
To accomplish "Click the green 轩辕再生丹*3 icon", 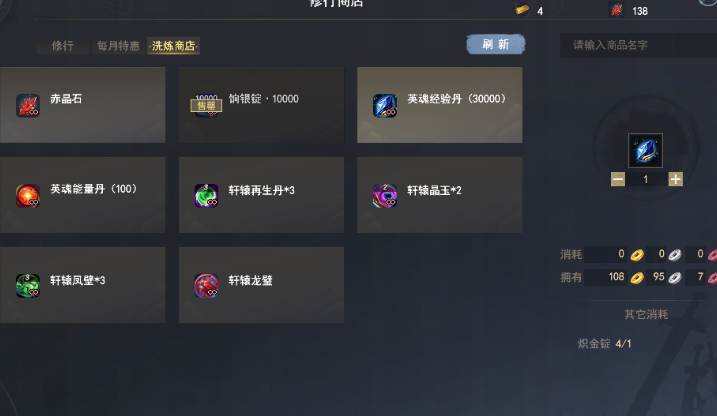I will [206, 196].
